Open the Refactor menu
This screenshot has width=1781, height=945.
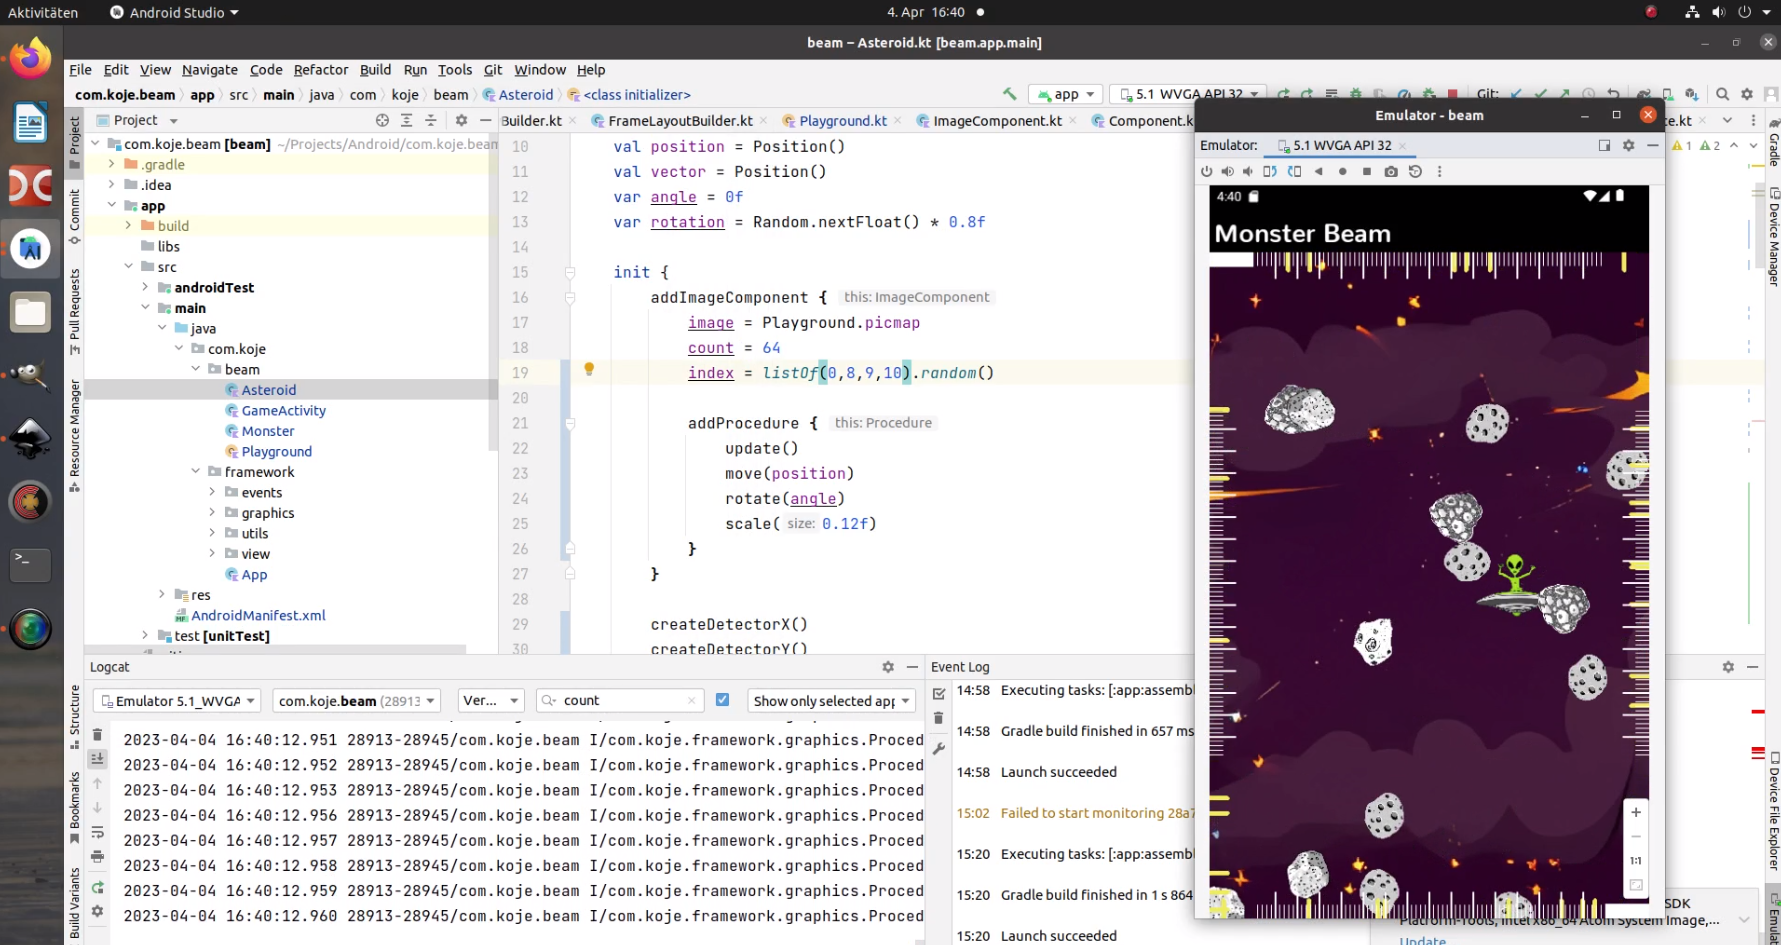(320, 70)
